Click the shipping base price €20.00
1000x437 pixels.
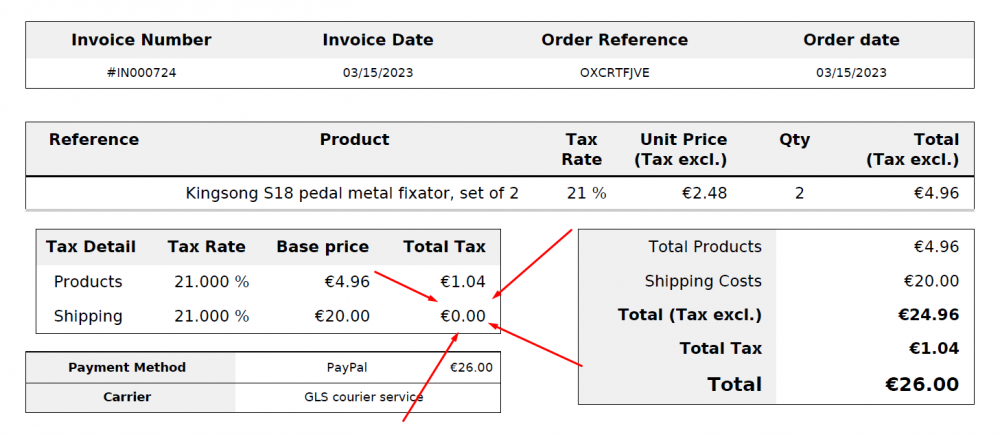tap(342, 316)
